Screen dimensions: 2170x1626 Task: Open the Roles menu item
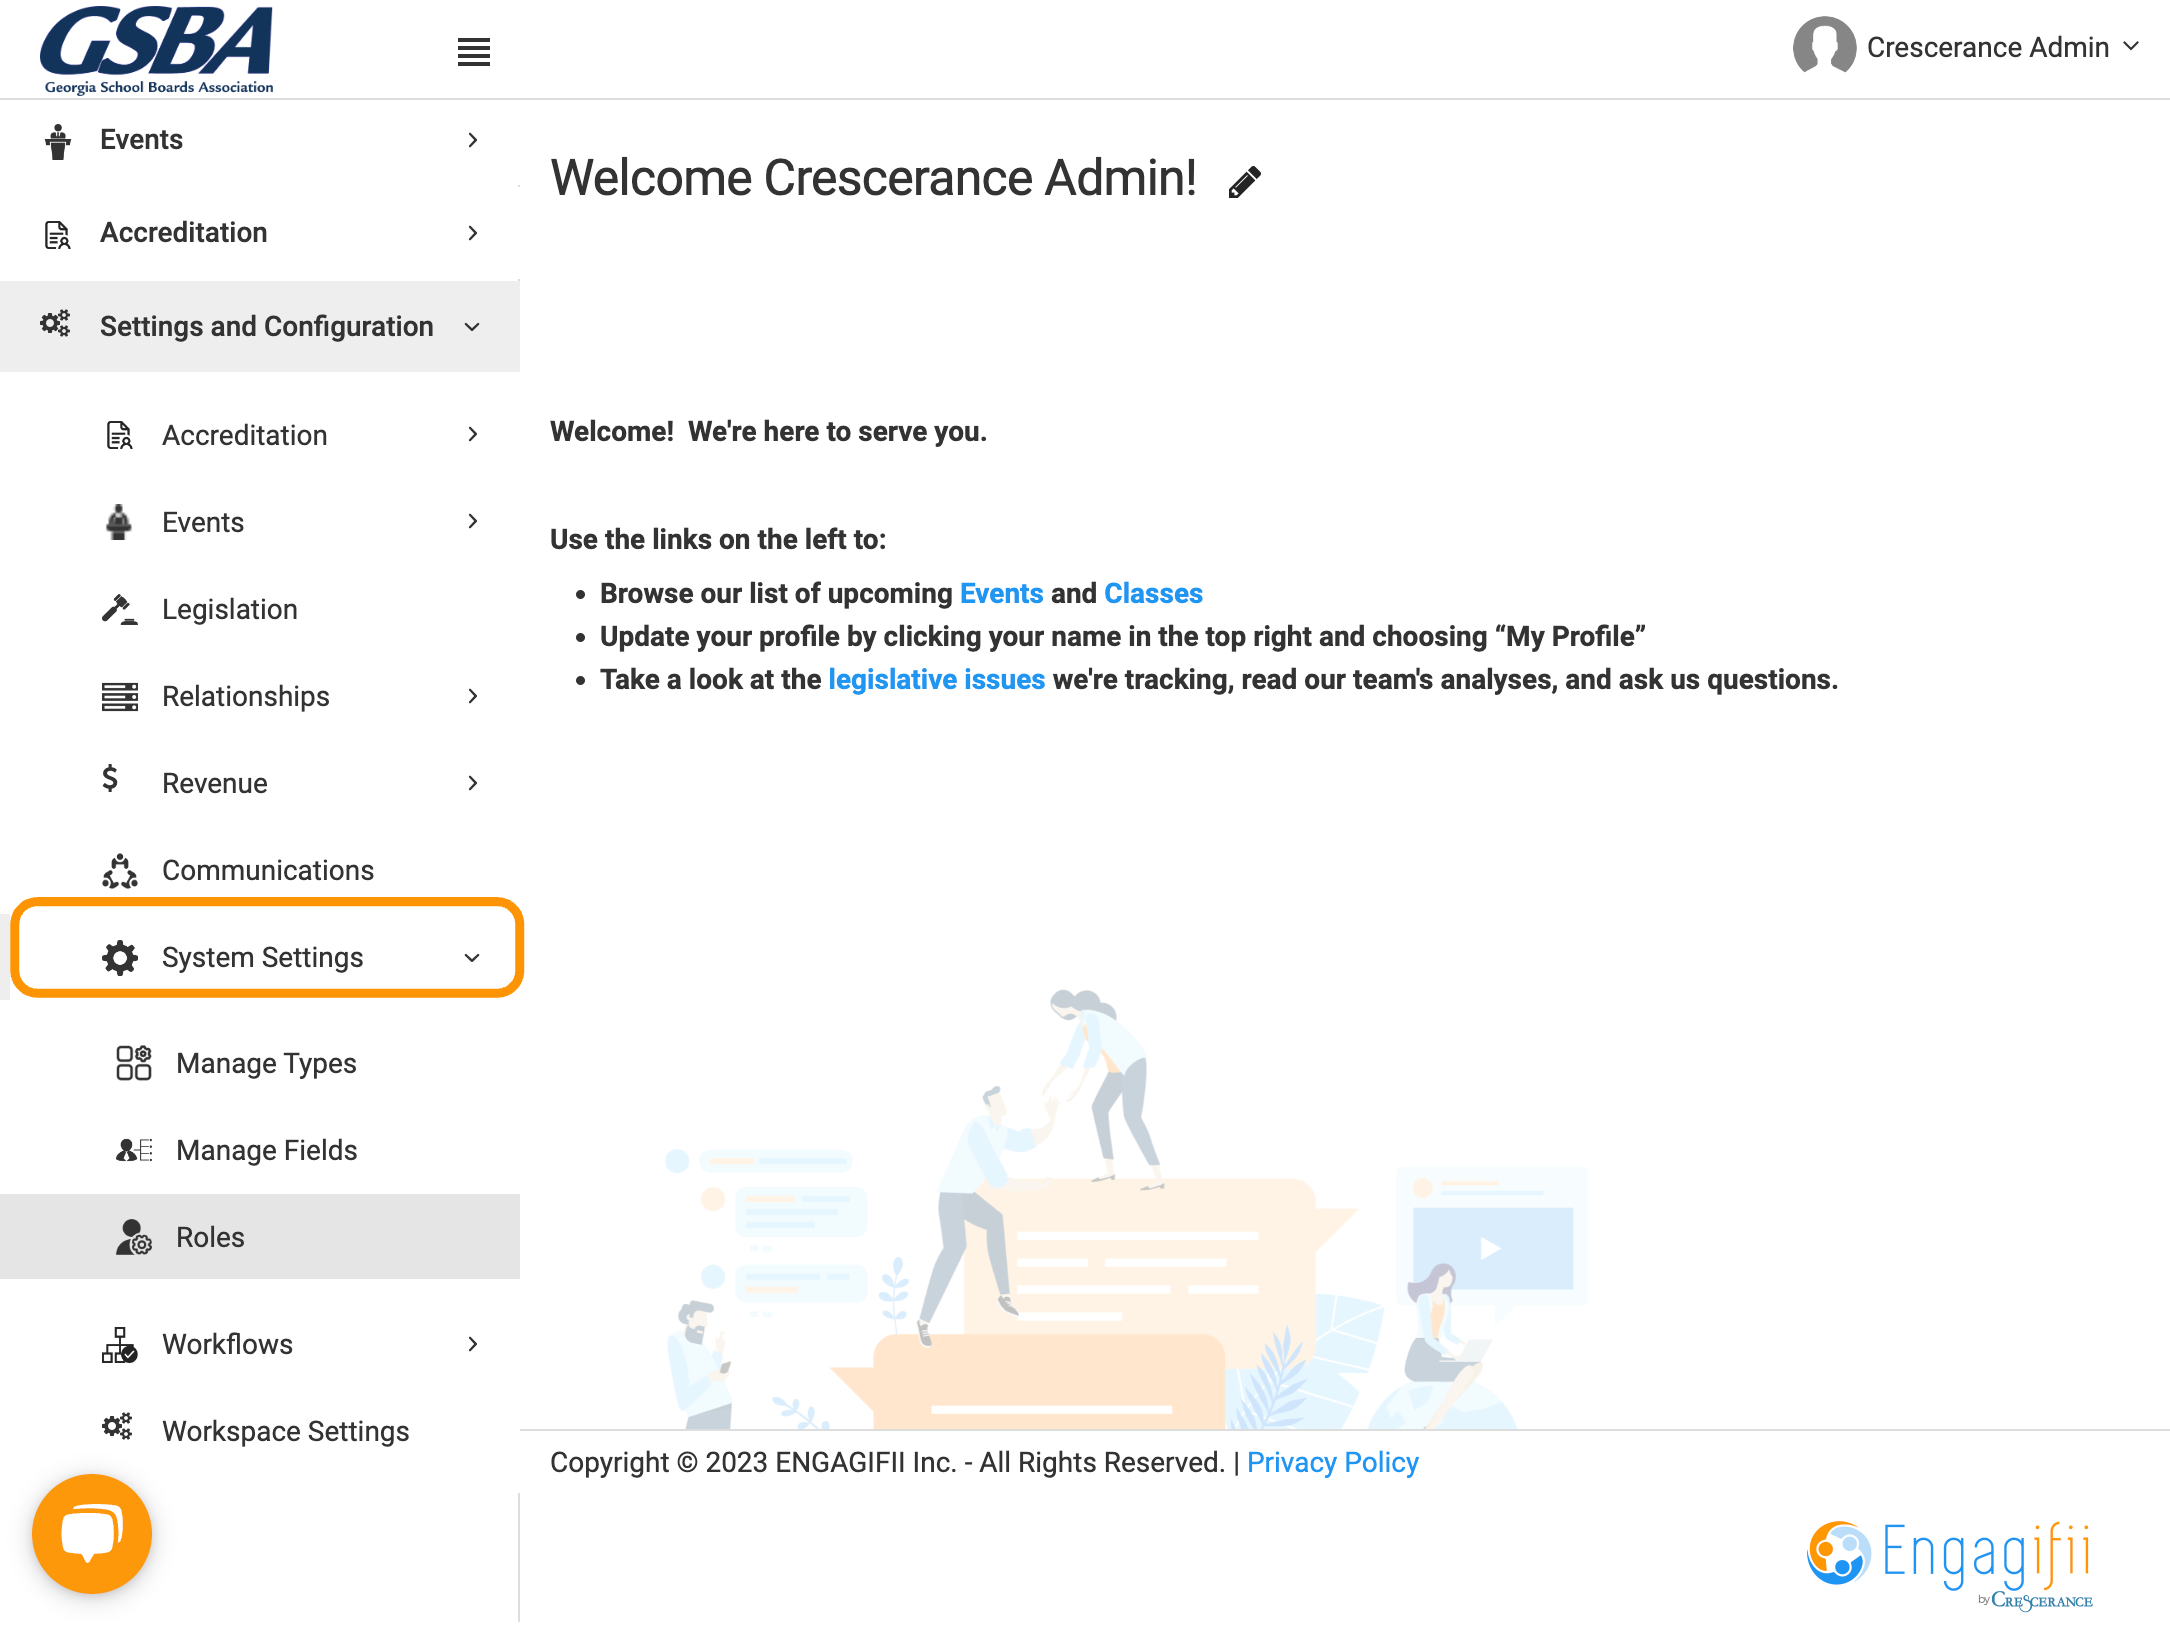[x=260, y=1237]
